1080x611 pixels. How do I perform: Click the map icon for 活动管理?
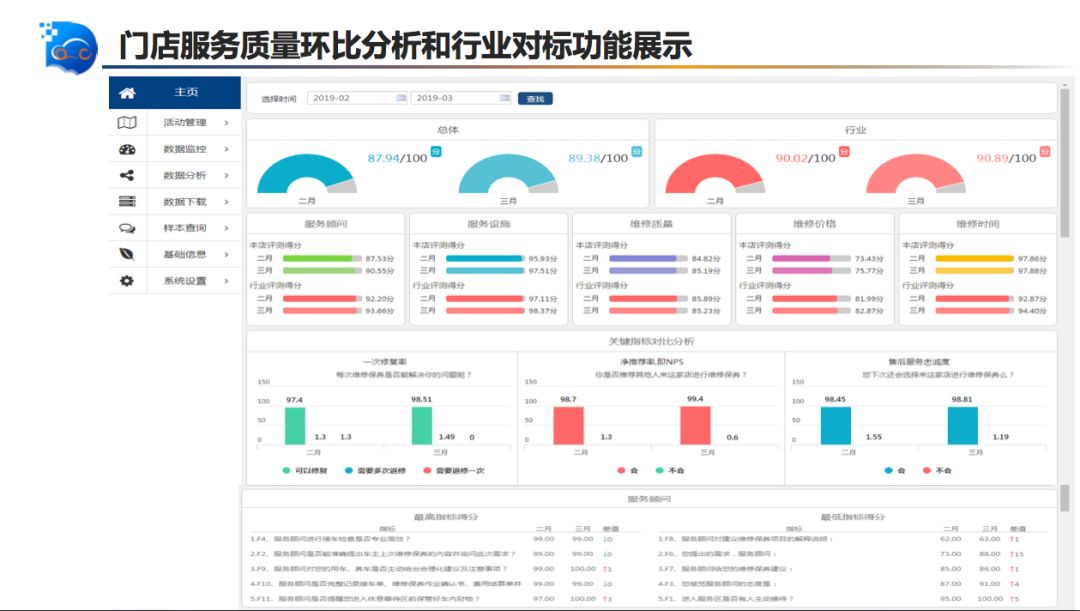pyautogui.click(x=127, y=123)
